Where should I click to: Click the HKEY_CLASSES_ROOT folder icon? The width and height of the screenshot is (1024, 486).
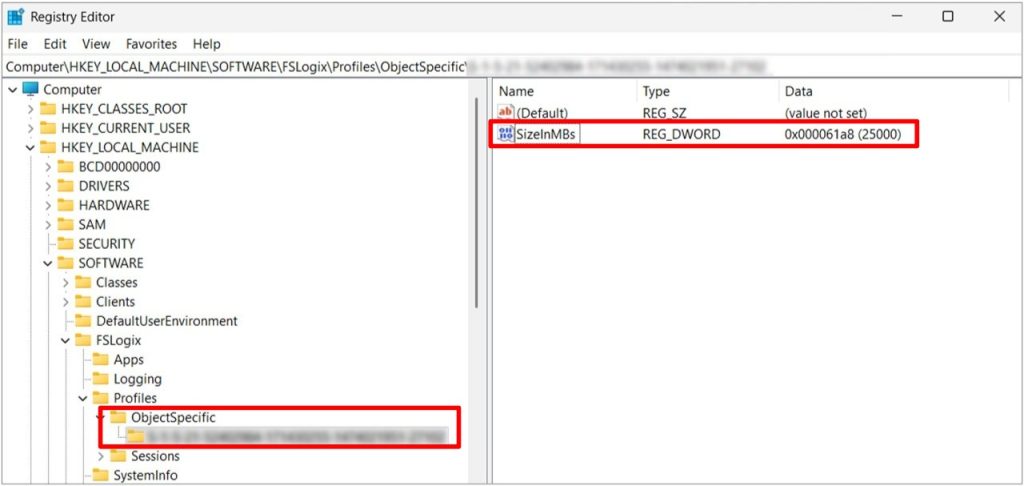pyautogui.click(x=48, y=108)
